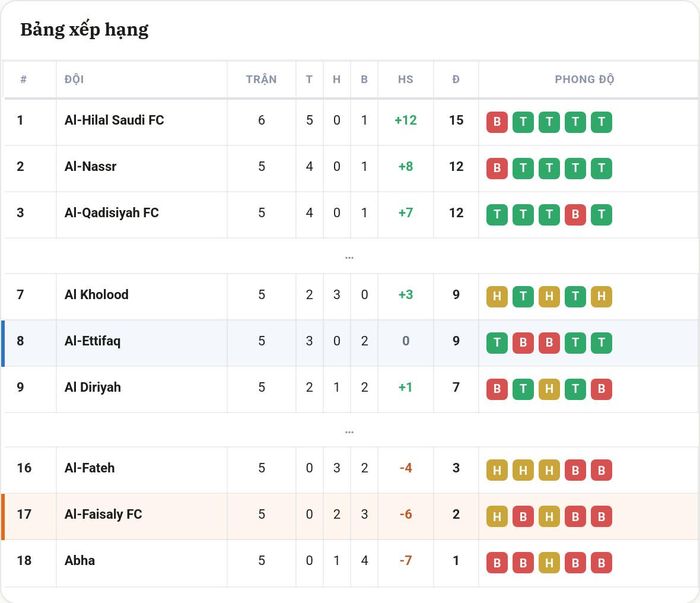Click Al Kholood's last yellow H badge
The width and height of the screenshot is (700, 603).
tap(601, 296)
